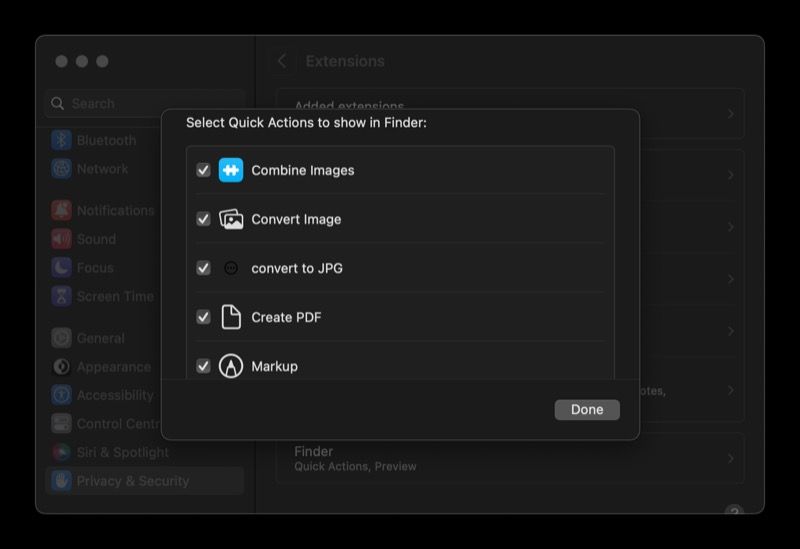The image size is (800, 549).
Task: Click the Screen Time hourglass icon
Action: [x=61, y=296]
